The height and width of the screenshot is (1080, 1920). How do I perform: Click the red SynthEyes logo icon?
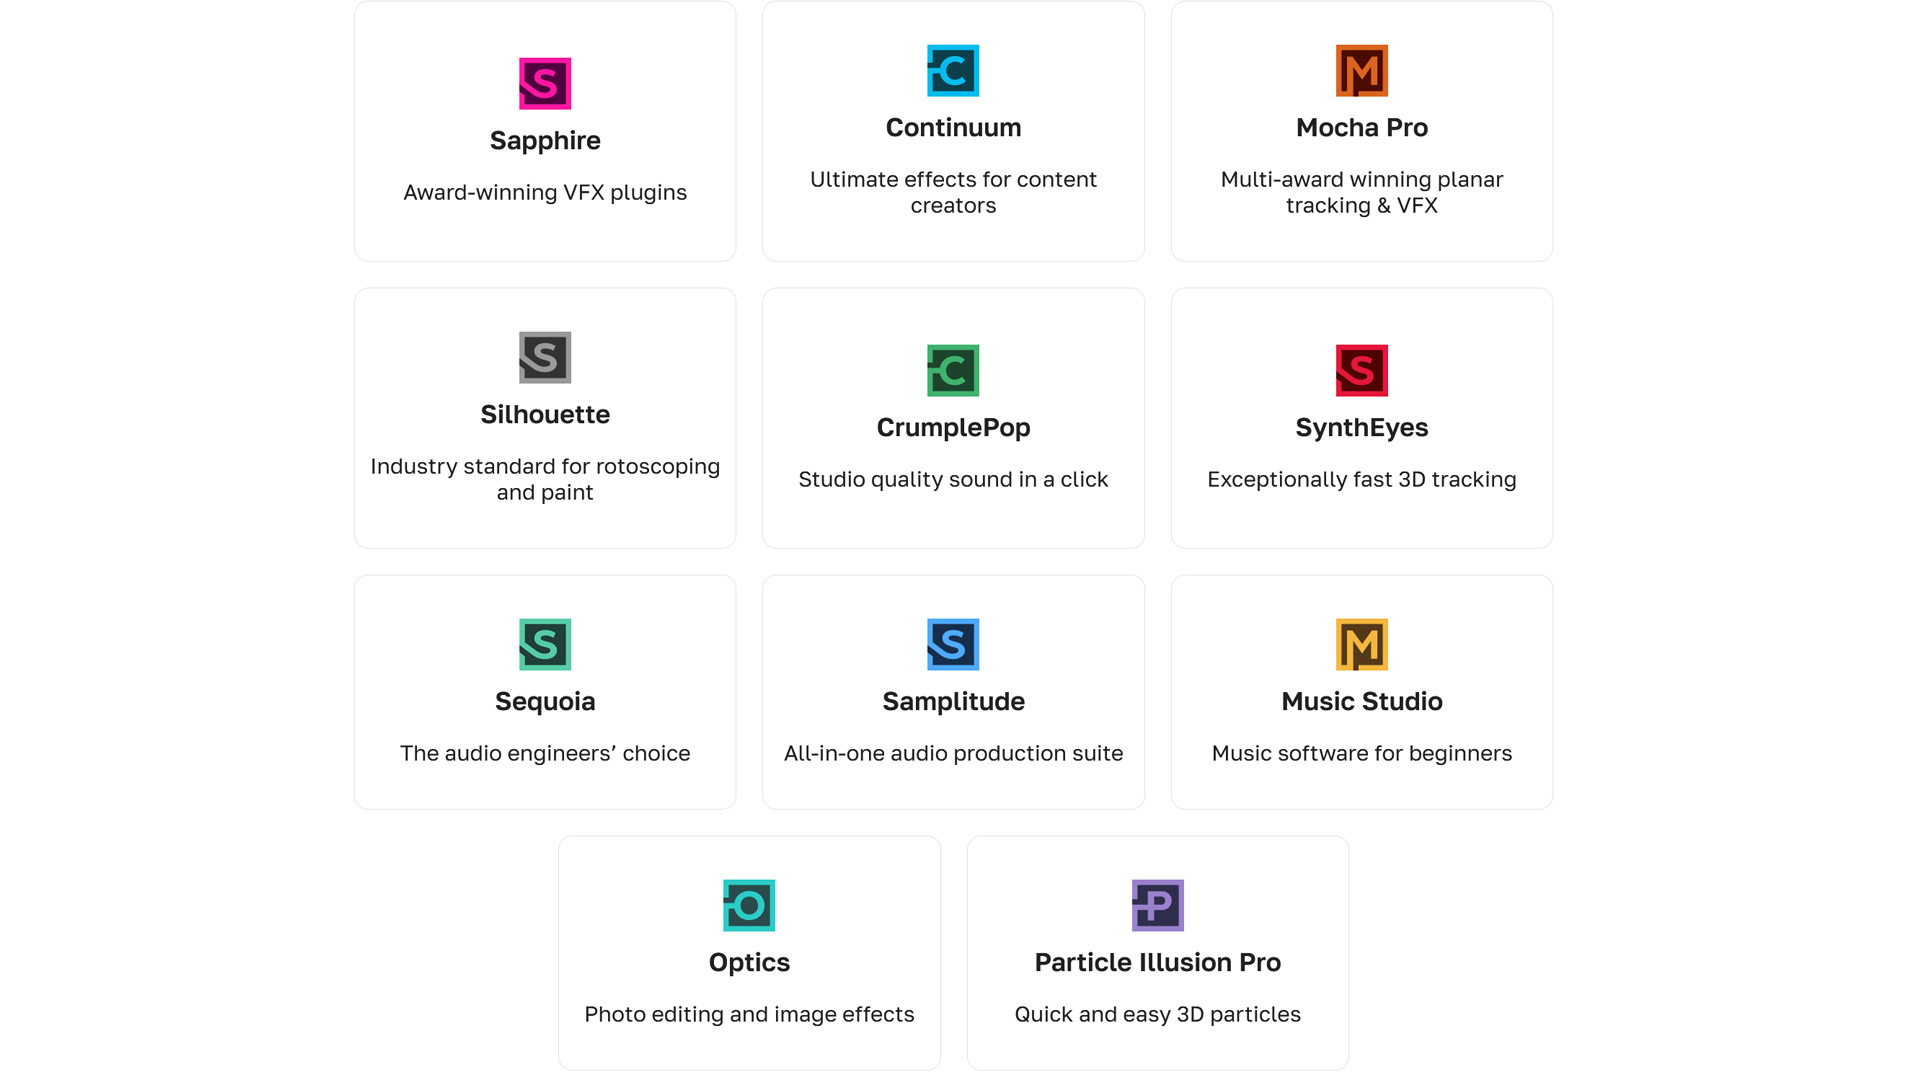(1361, 370)
